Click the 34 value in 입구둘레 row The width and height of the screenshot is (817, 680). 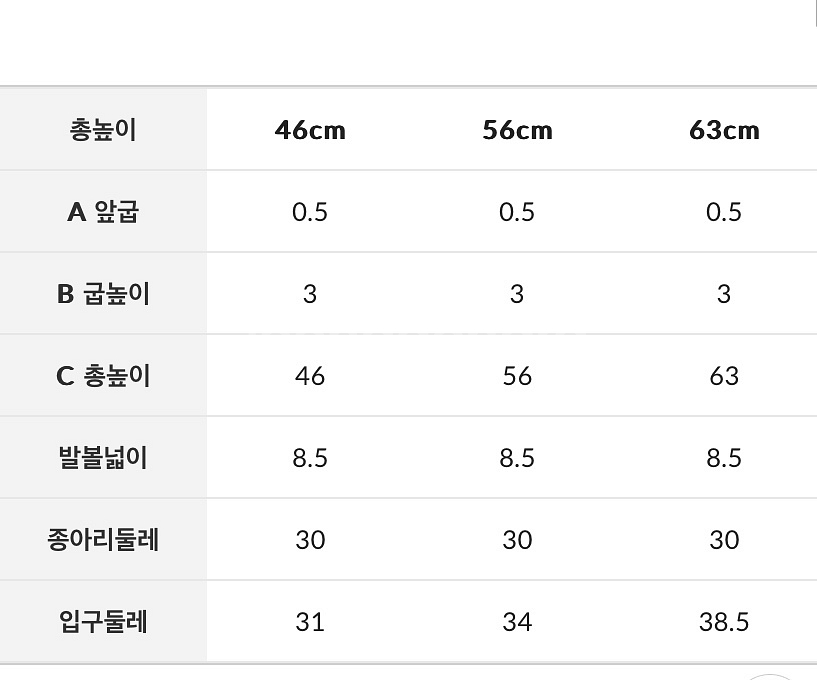[517, 622]
